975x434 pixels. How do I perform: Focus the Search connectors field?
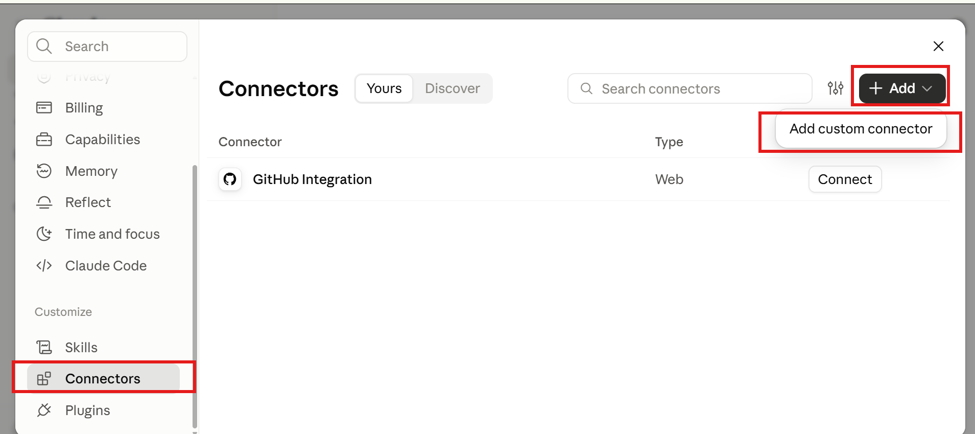point(690,89)
